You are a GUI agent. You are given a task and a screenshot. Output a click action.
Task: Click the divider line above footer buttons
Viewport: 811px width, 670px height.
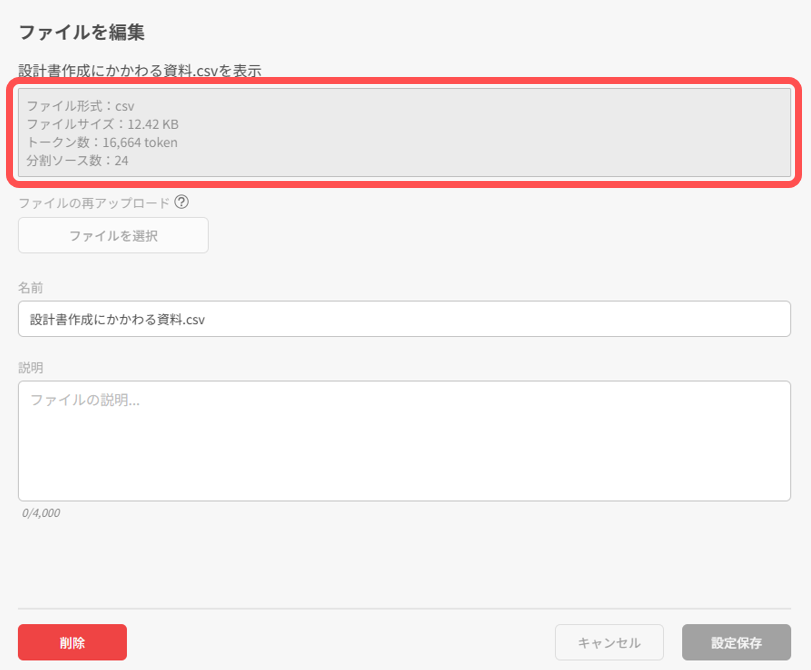pos(404,608)
